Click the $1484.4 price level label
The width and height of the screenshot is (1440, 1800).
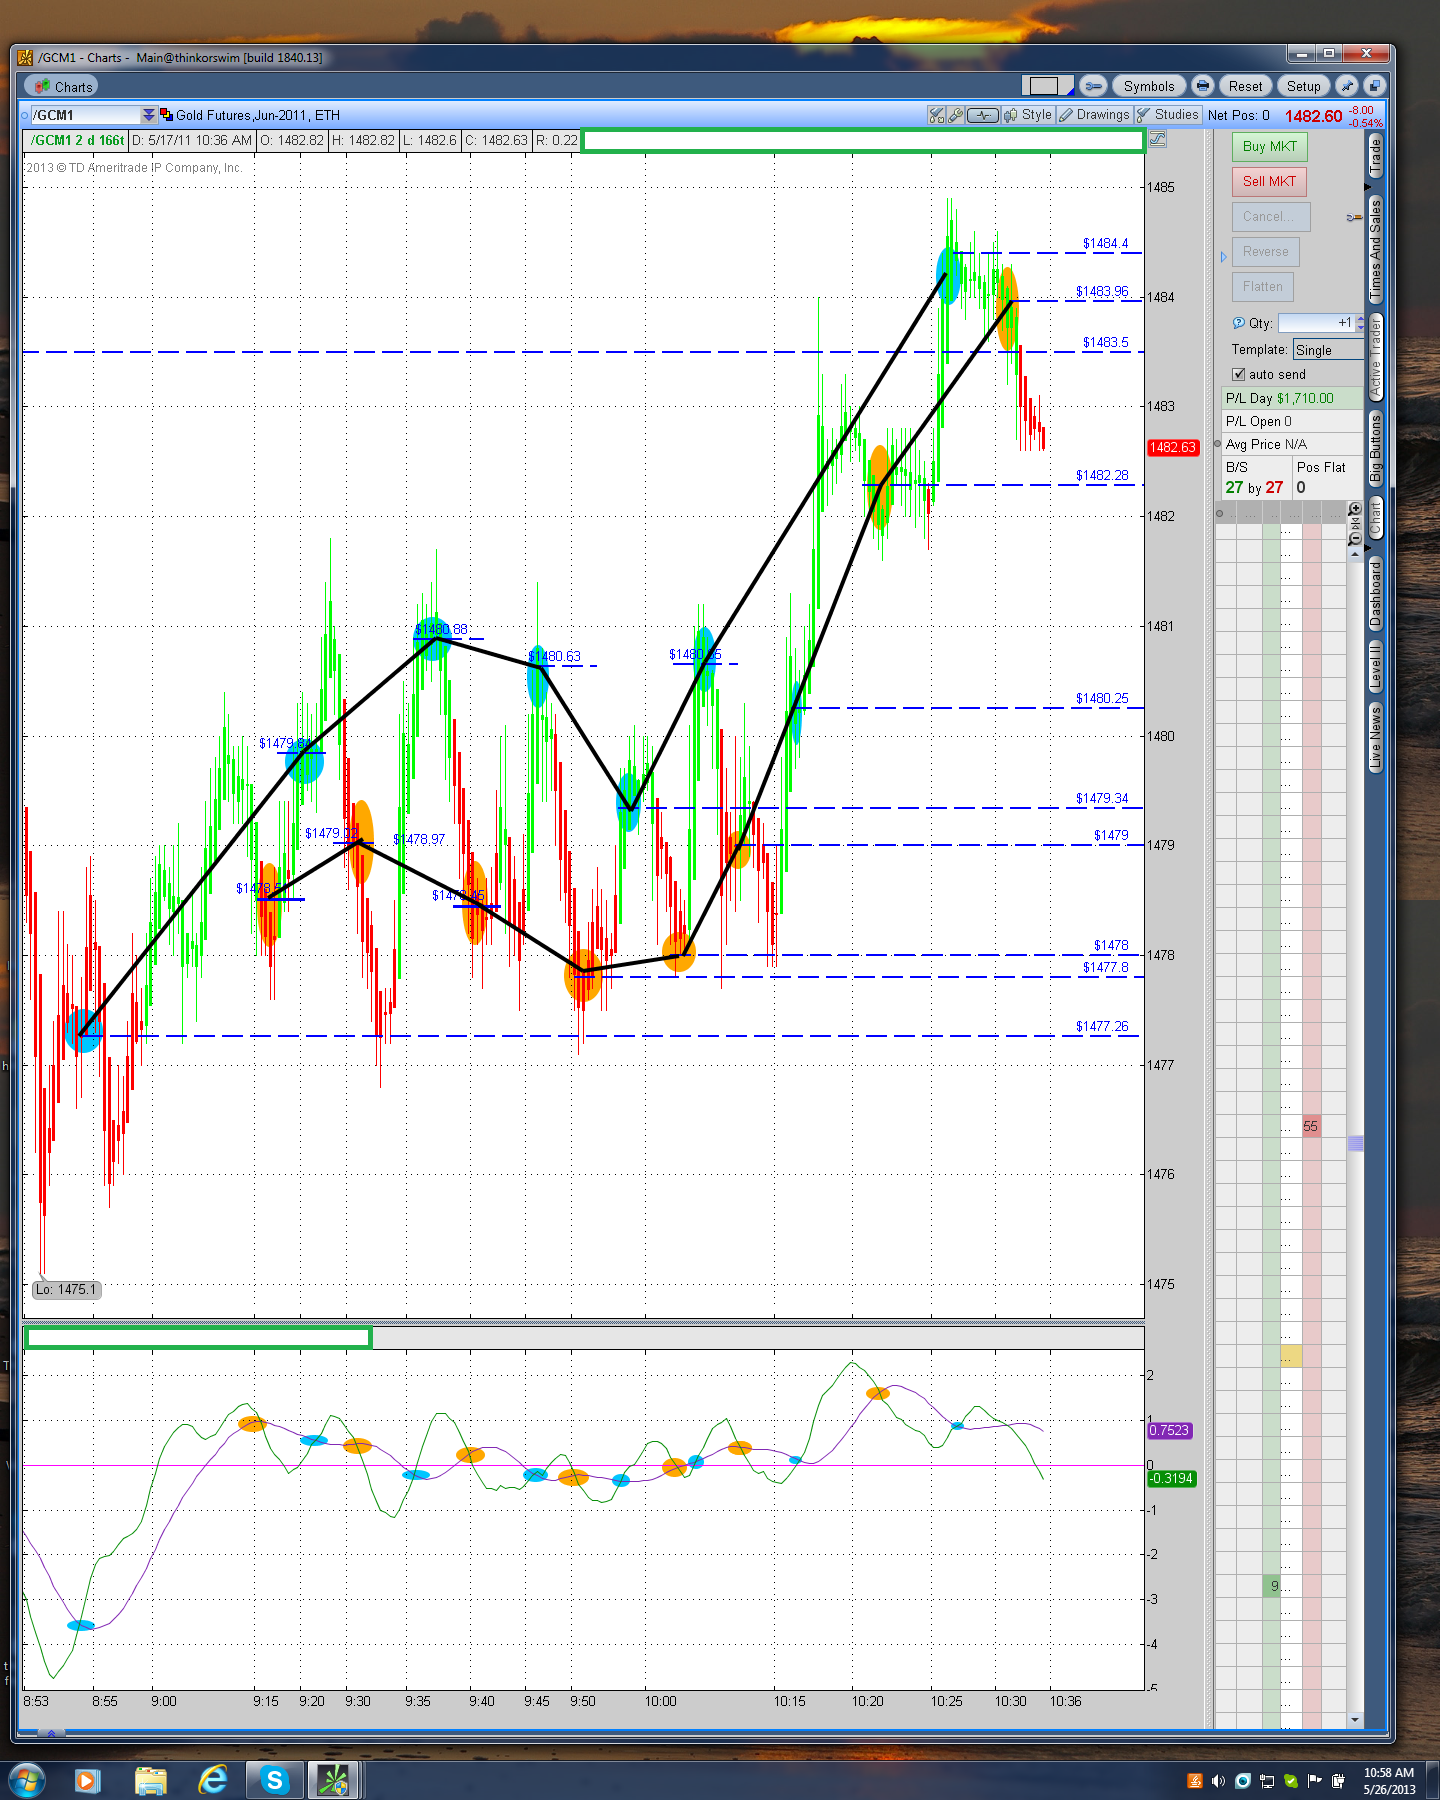coord(1105,243)
